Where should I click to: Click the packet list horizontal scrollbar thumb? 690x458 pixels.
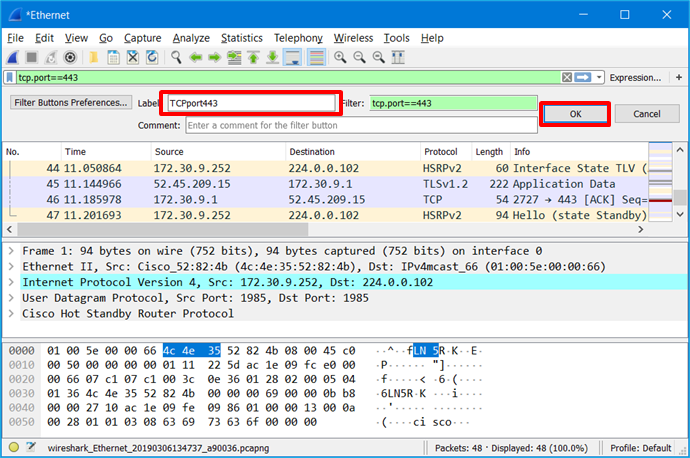163,229
